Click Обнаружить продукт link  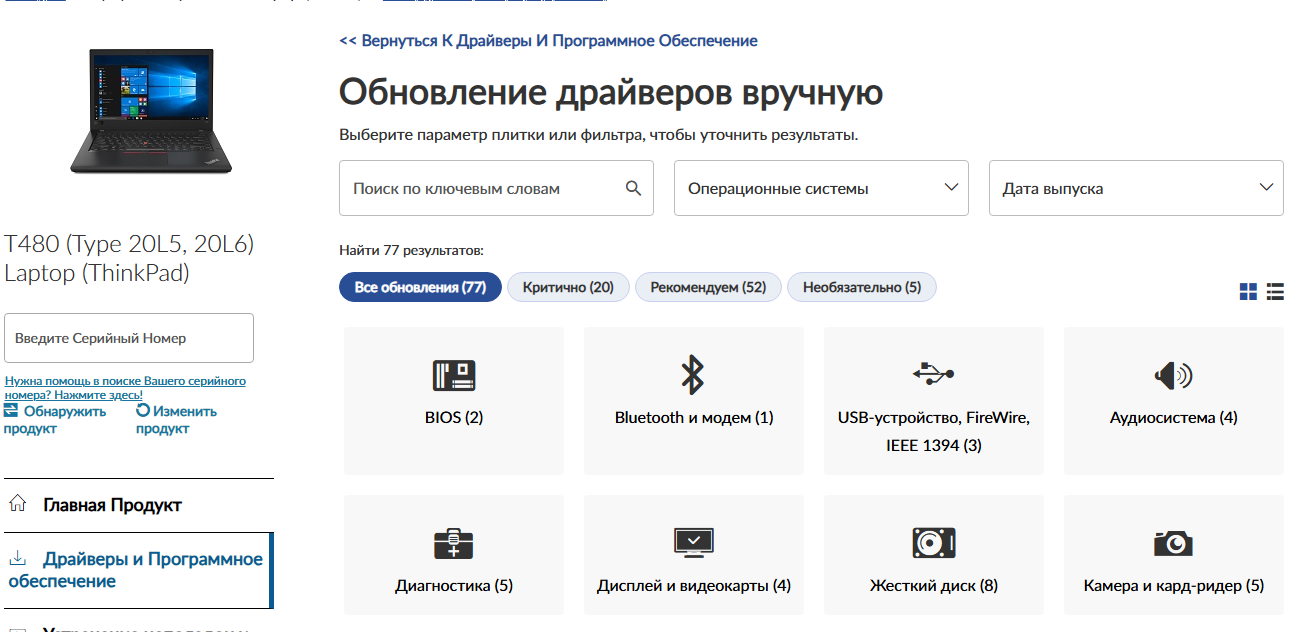55,420
